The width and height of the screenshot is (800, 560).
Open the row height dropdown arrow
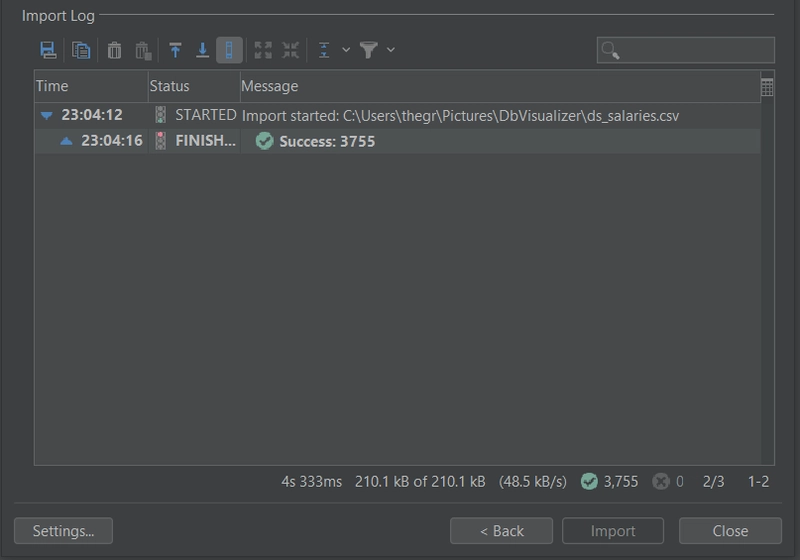(346, 50)
